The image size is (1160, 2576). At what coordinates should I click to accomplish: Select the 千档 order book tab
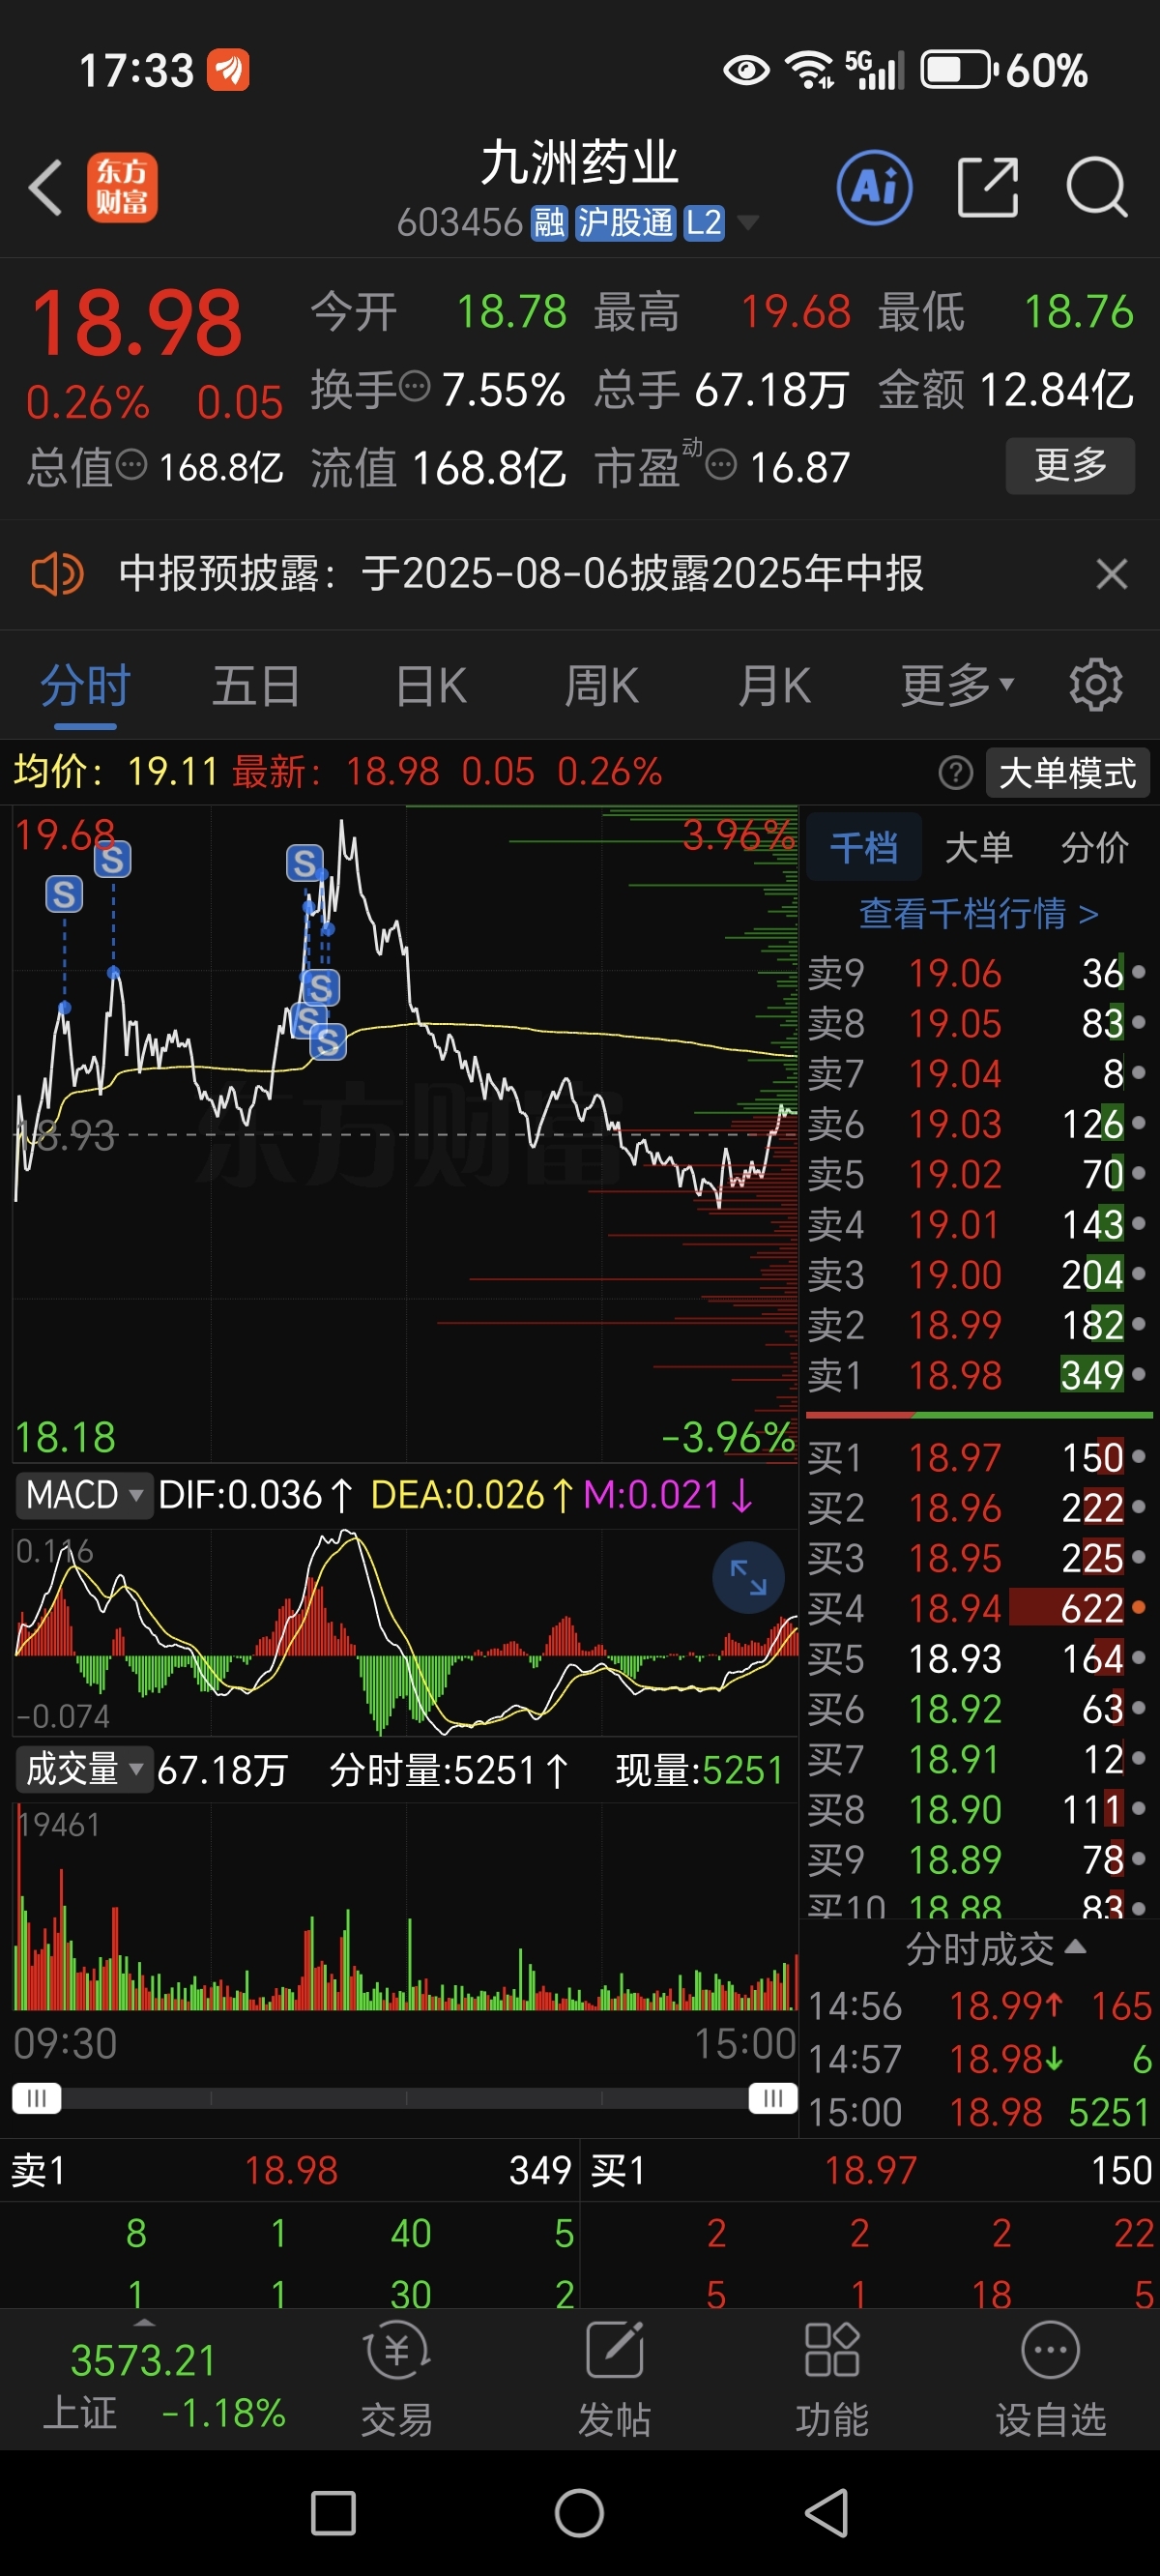tap(864, 847)
